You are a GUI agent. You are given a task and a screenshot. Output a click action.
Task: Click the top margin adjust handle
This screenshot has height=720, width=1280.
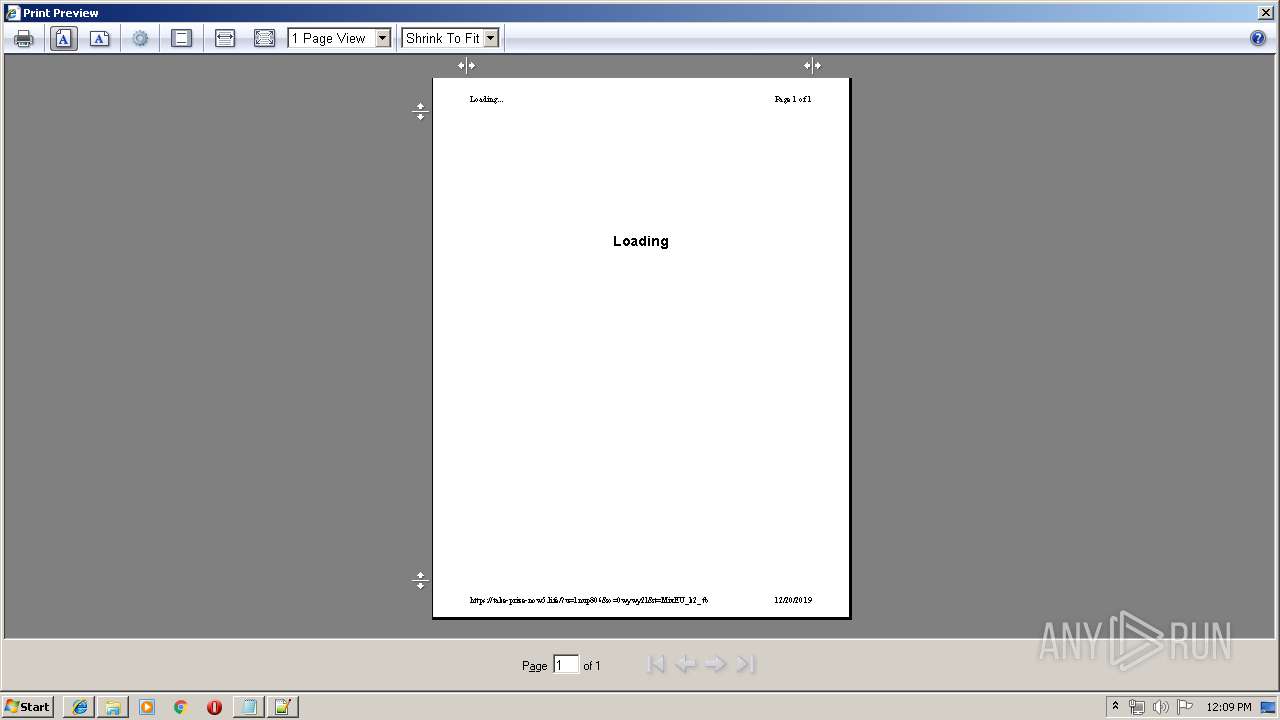coord(420,111)
